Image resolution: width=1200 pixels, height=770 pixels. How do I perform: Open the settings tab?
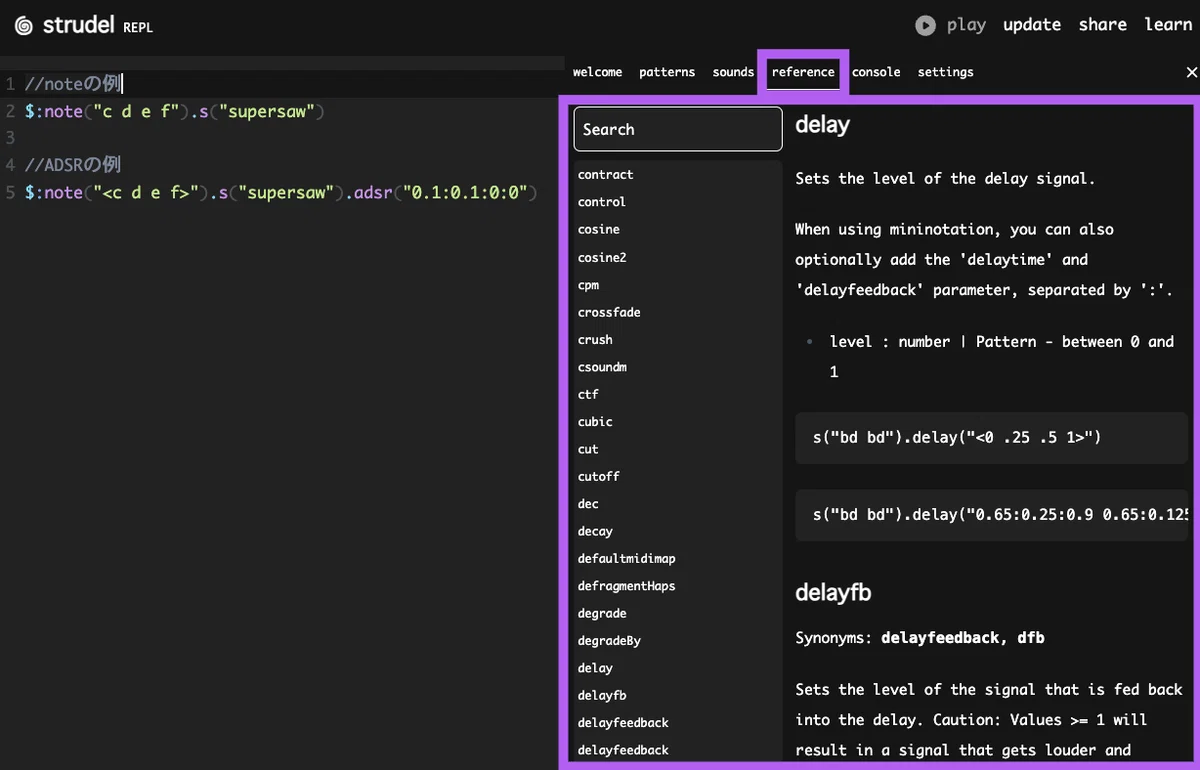pos(945,72)
